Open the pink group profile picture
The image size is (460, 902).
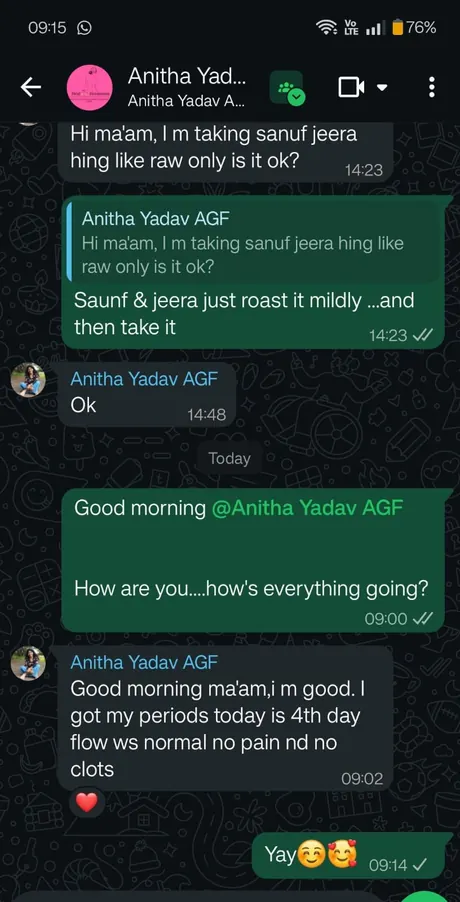(x=89, y=87)
